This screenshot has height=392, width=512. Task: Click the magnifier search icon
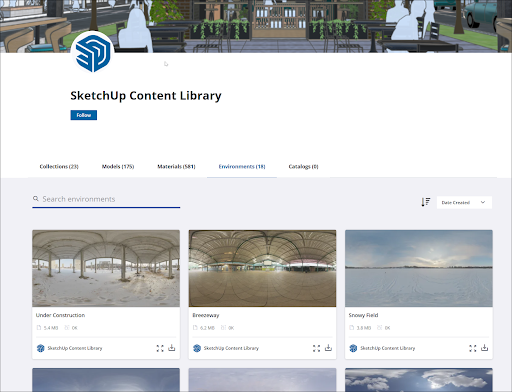pyautogui.click(x=36, y=199)
